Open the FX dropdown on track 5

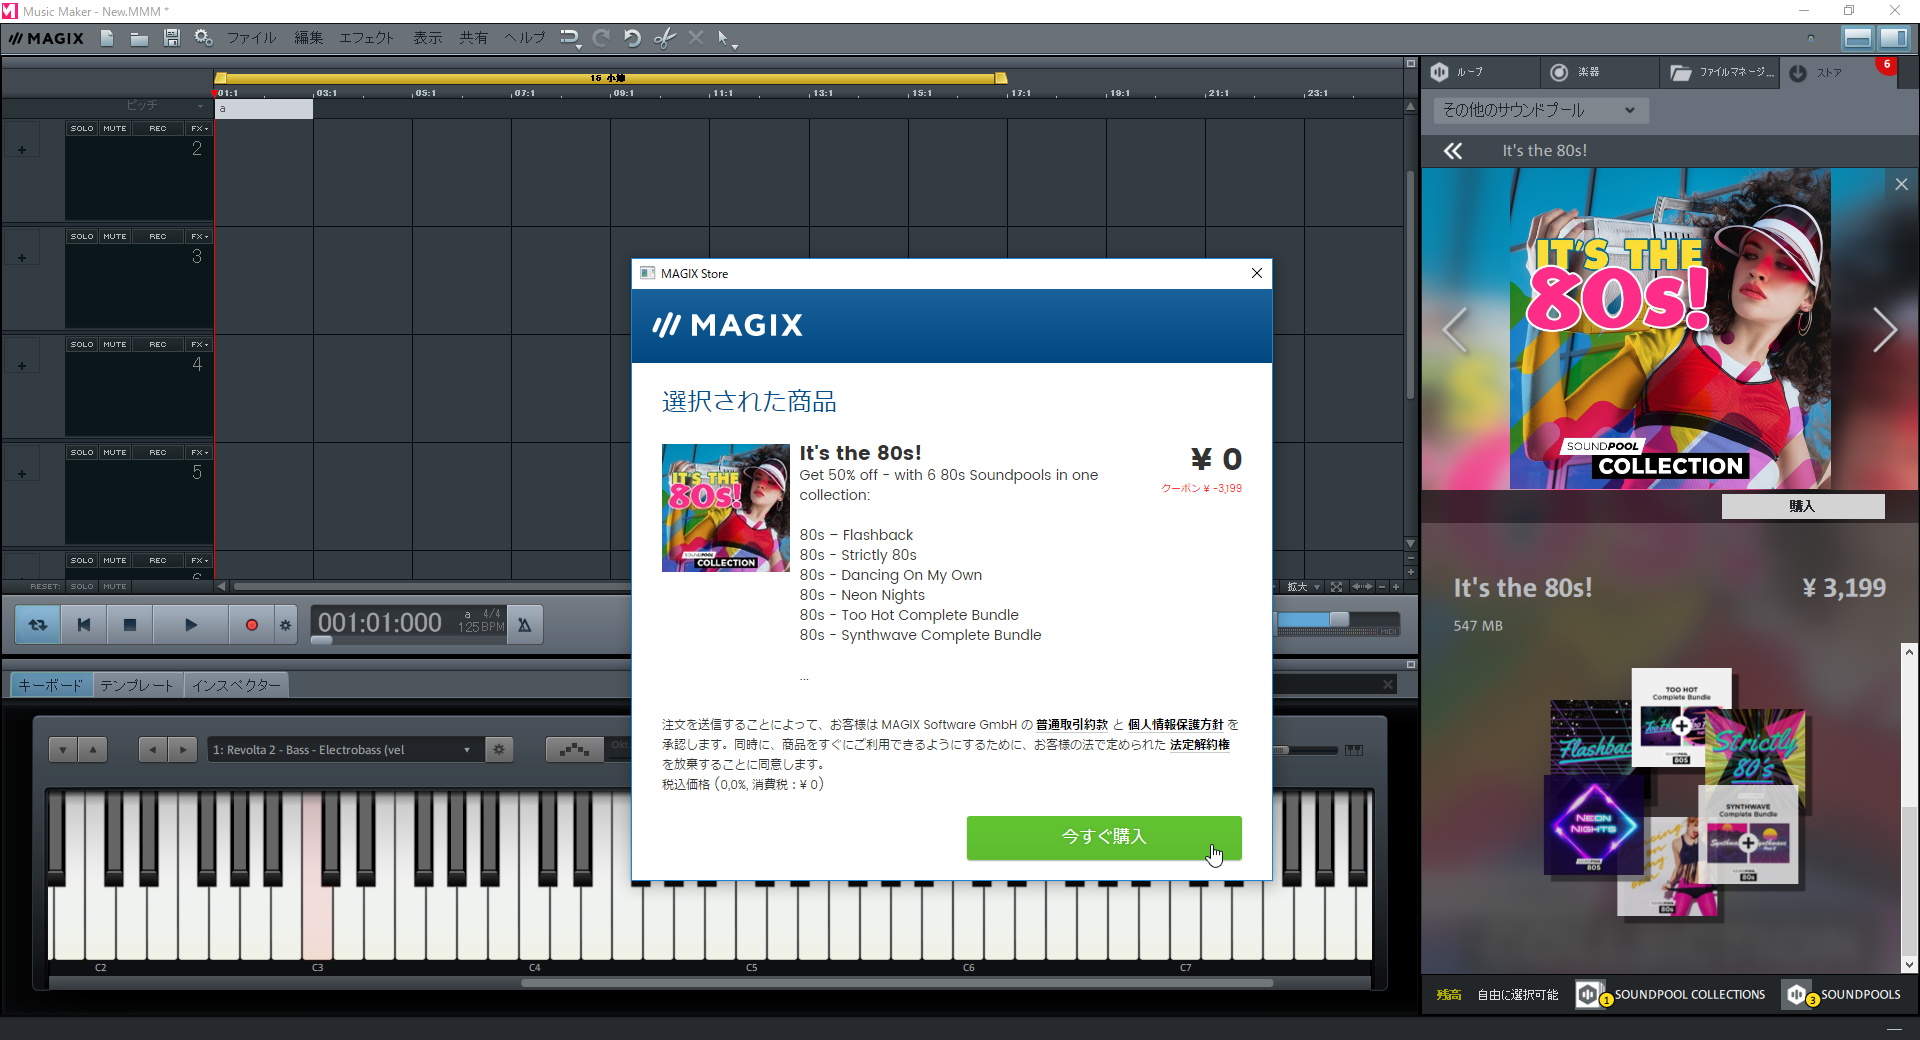[199, 453]
